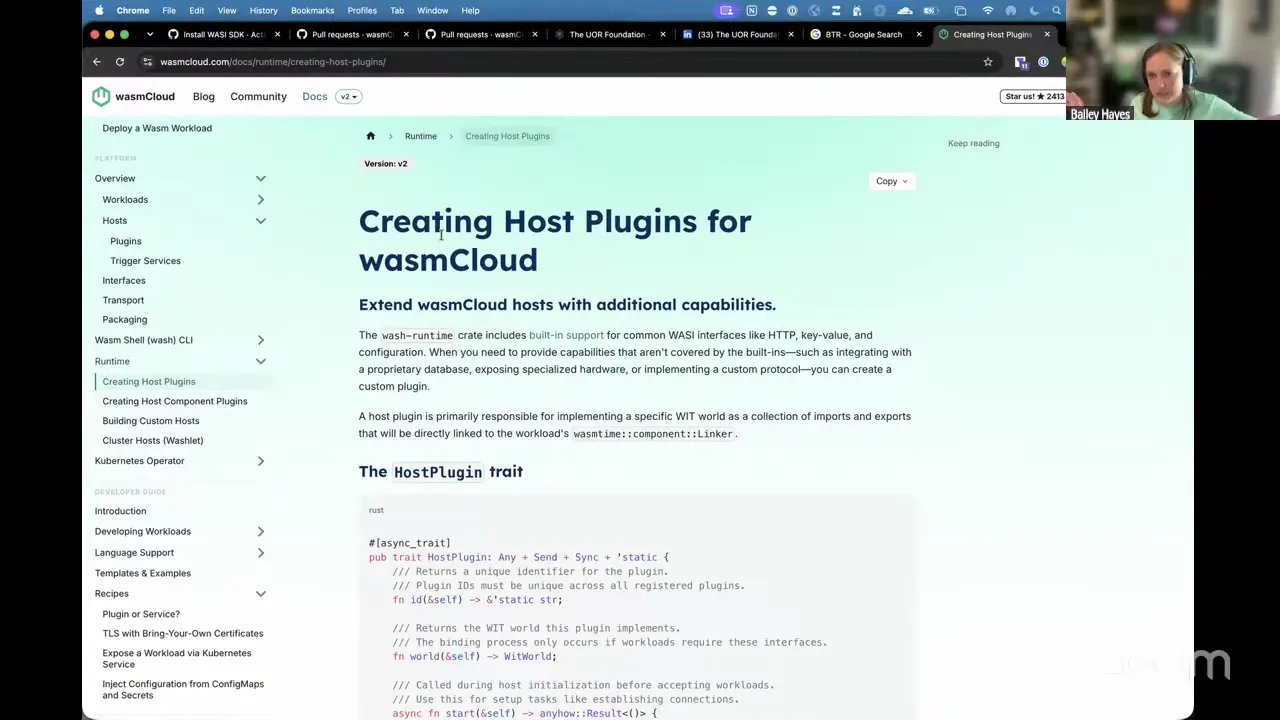The height and width of the screenshot is (720, 1280).
Task: Open the Interfaces sidebar page
Action: (124, 281)
